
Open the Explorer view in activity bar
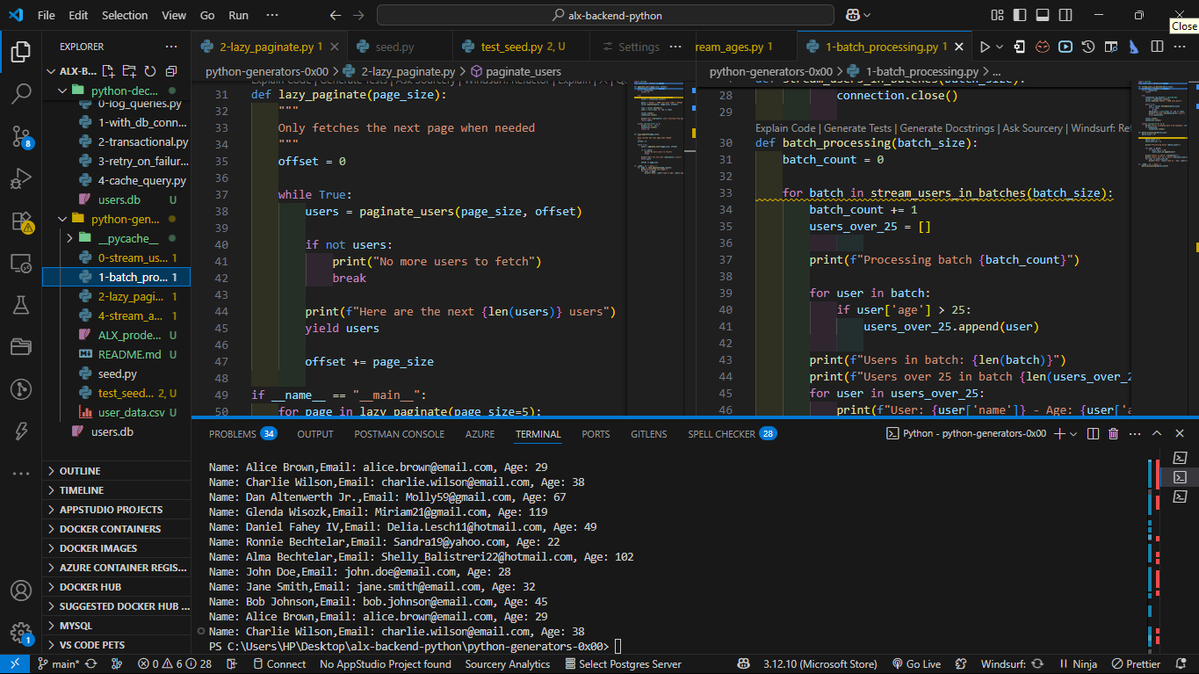[21, 52]
